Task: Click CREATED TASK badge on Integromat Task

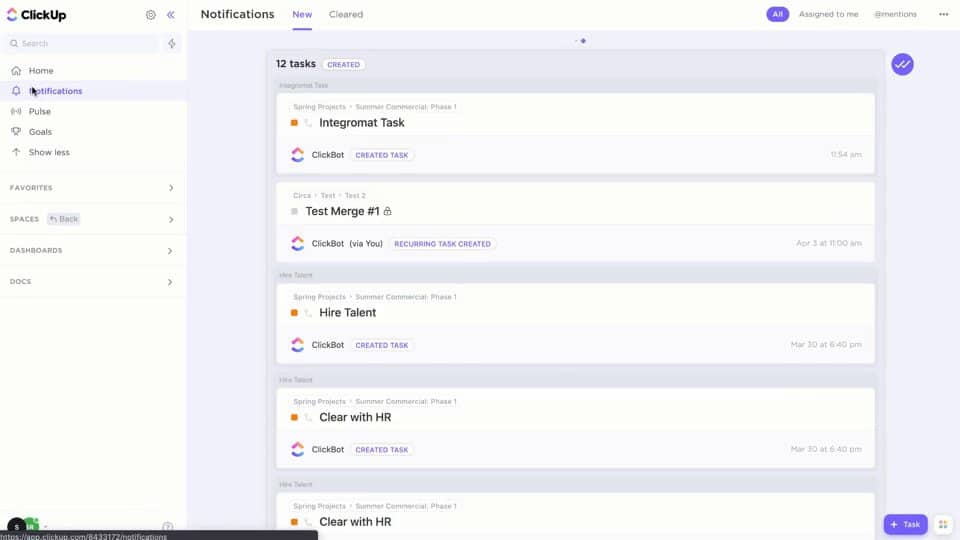Action: coord(382,155)
